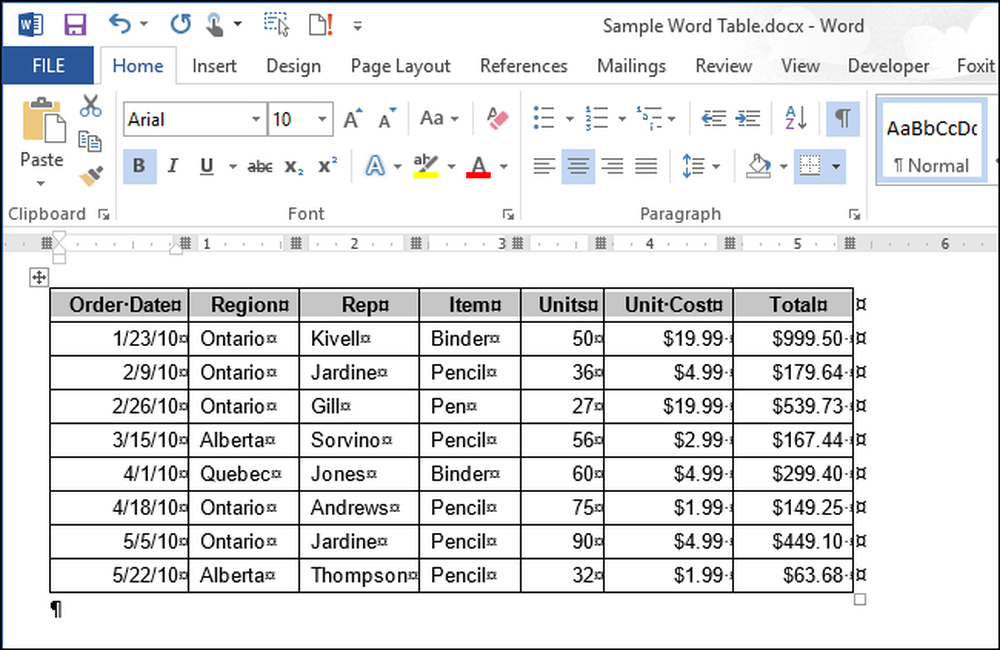The width and height of the screenshot is (1000, 650).
Task: Click the Cut scissors icon
Action: click(91, 106)
